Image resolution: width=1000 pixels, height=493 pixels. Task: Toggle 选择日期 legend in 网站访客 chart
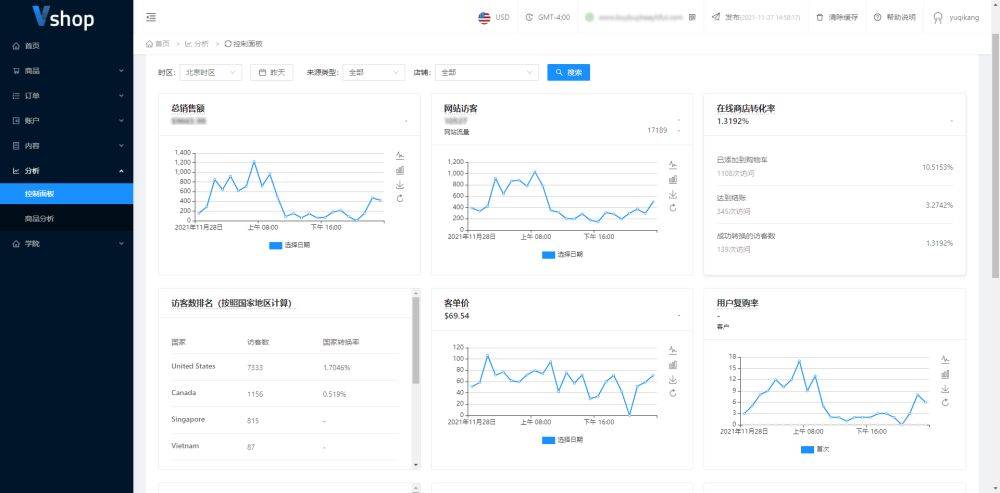(x=562, y=254)
